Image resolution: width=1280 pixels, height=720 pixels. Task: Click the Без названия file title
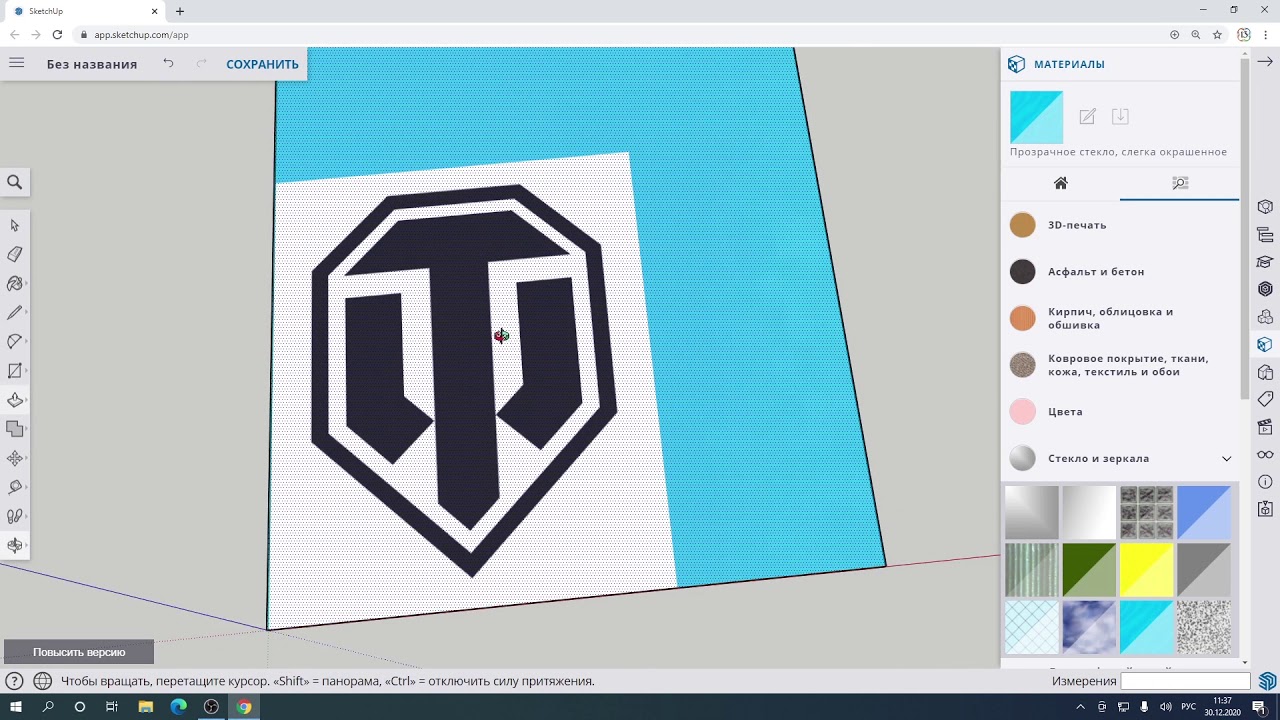[x=92, y=64]
